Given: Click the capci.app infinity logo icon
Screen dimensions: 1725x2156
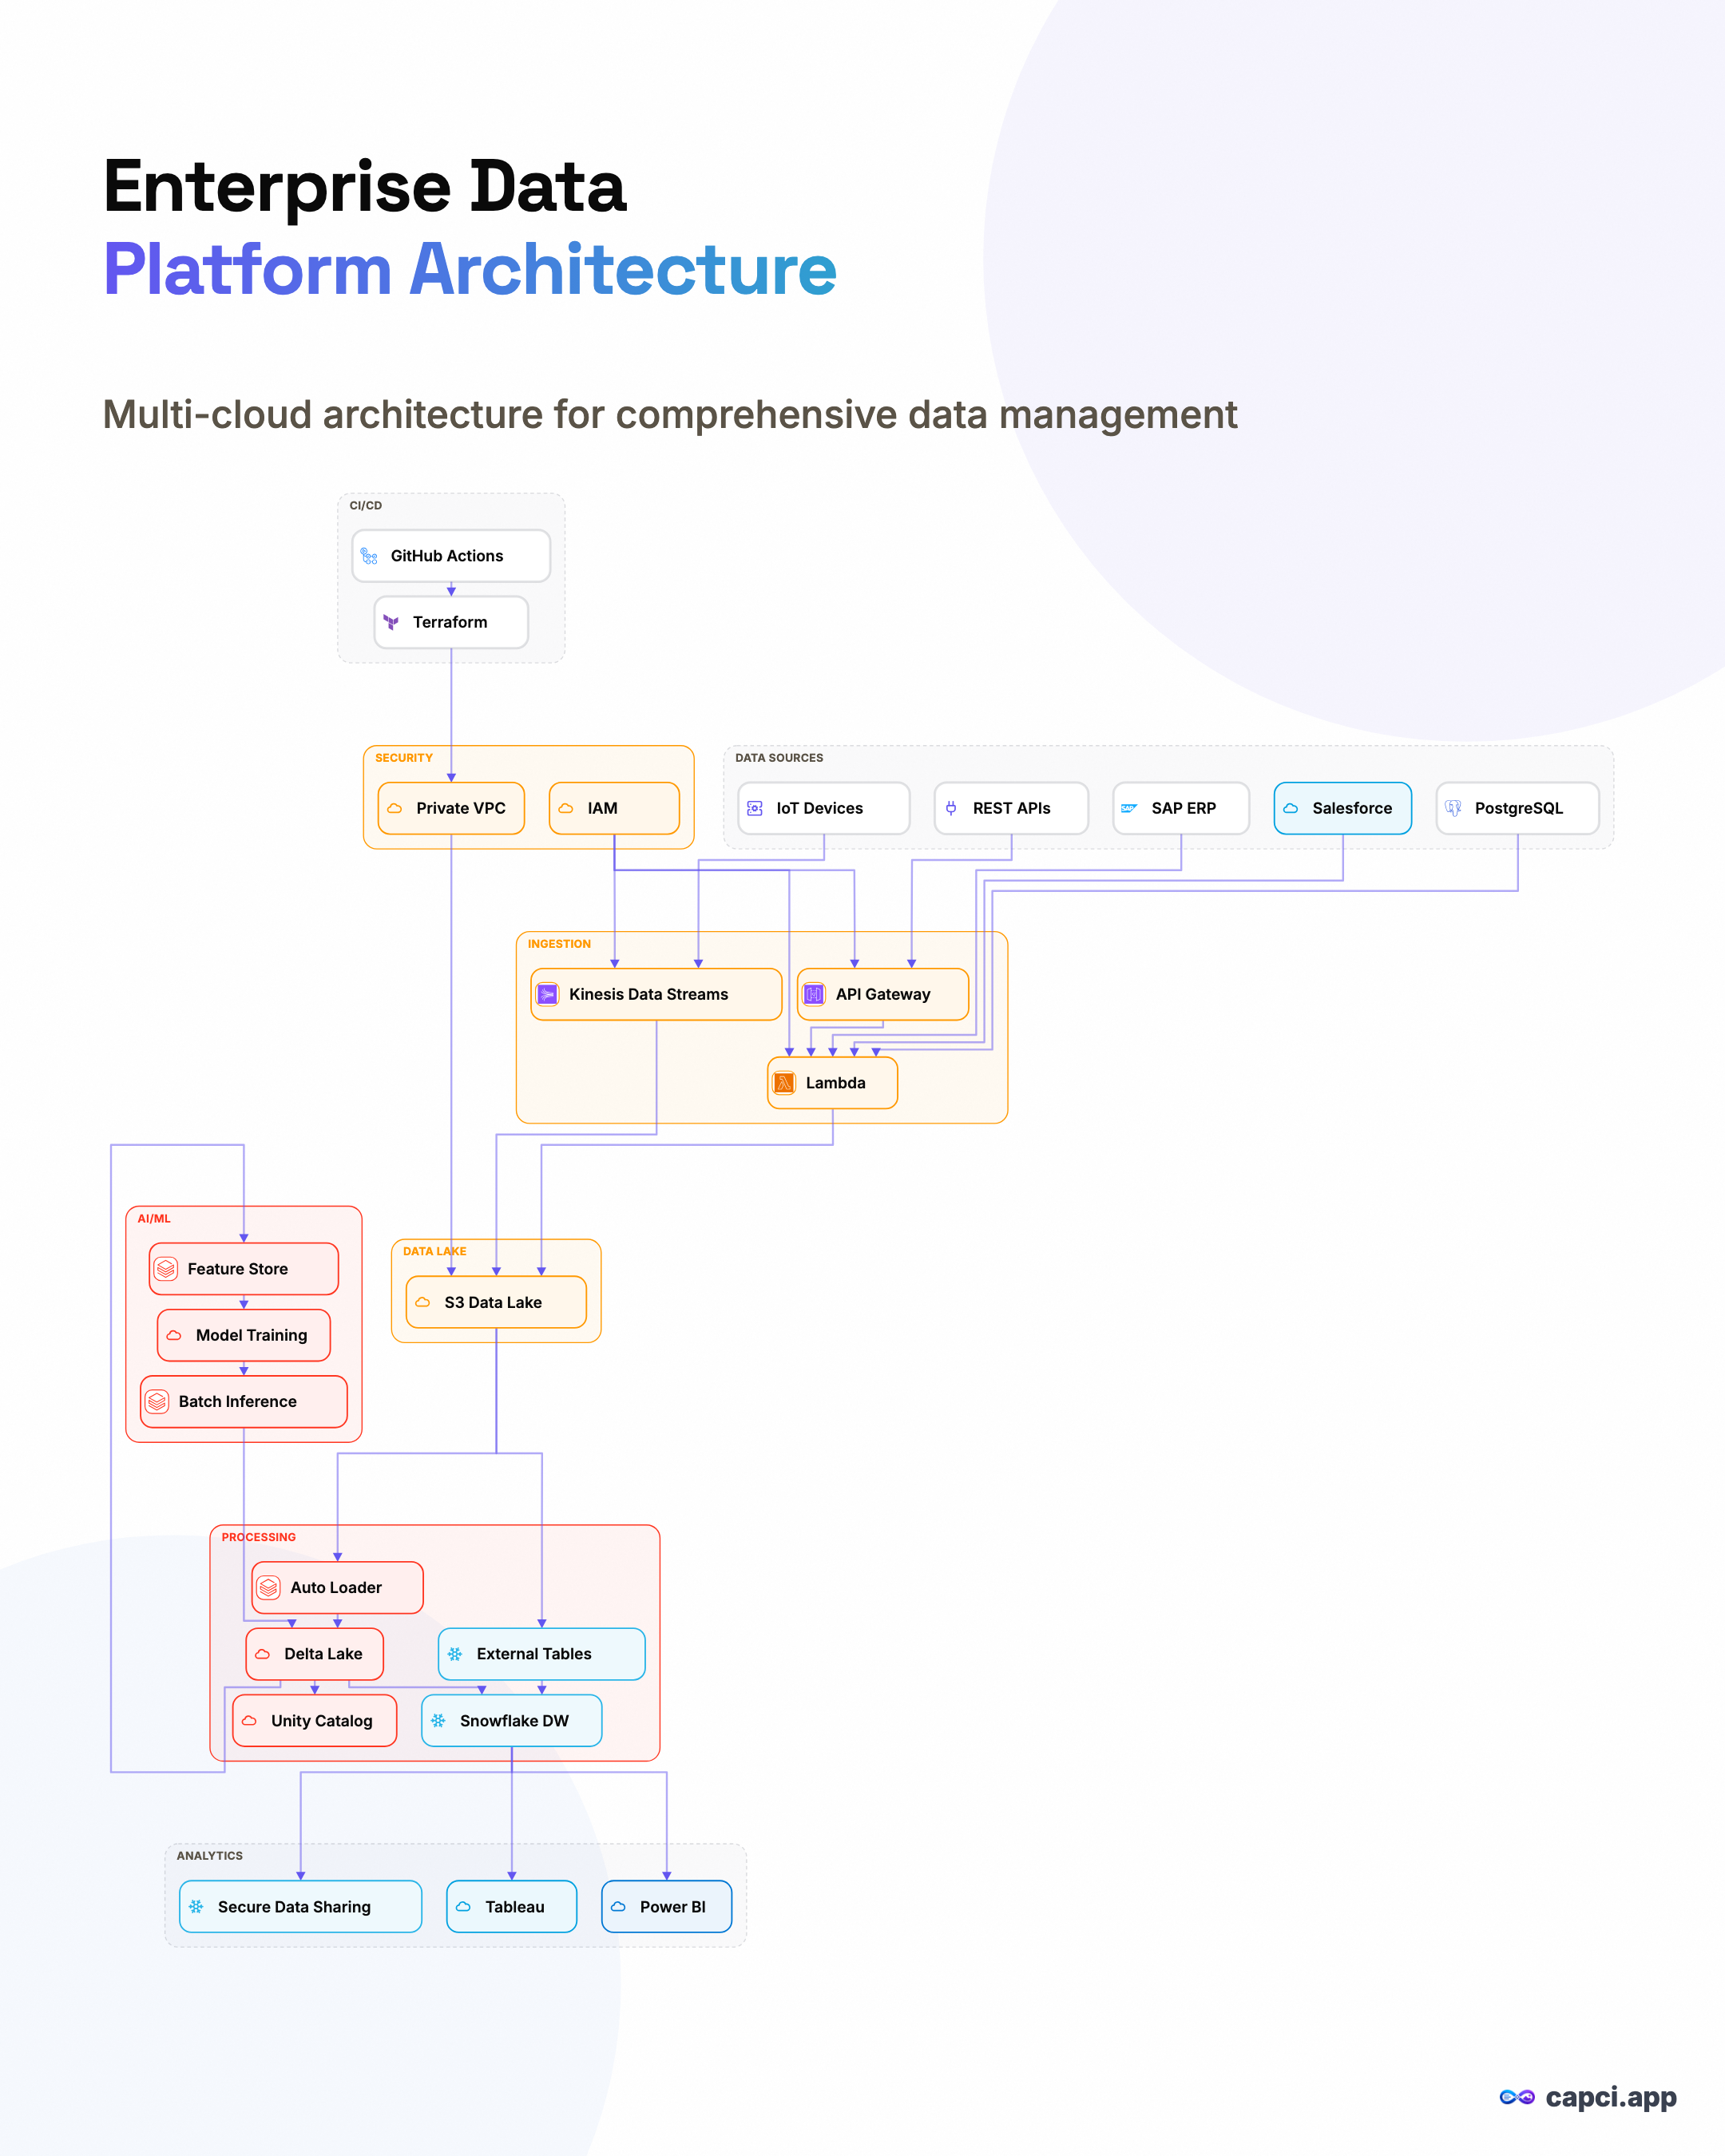Looking at the screenshot, I should 1517,2097.
